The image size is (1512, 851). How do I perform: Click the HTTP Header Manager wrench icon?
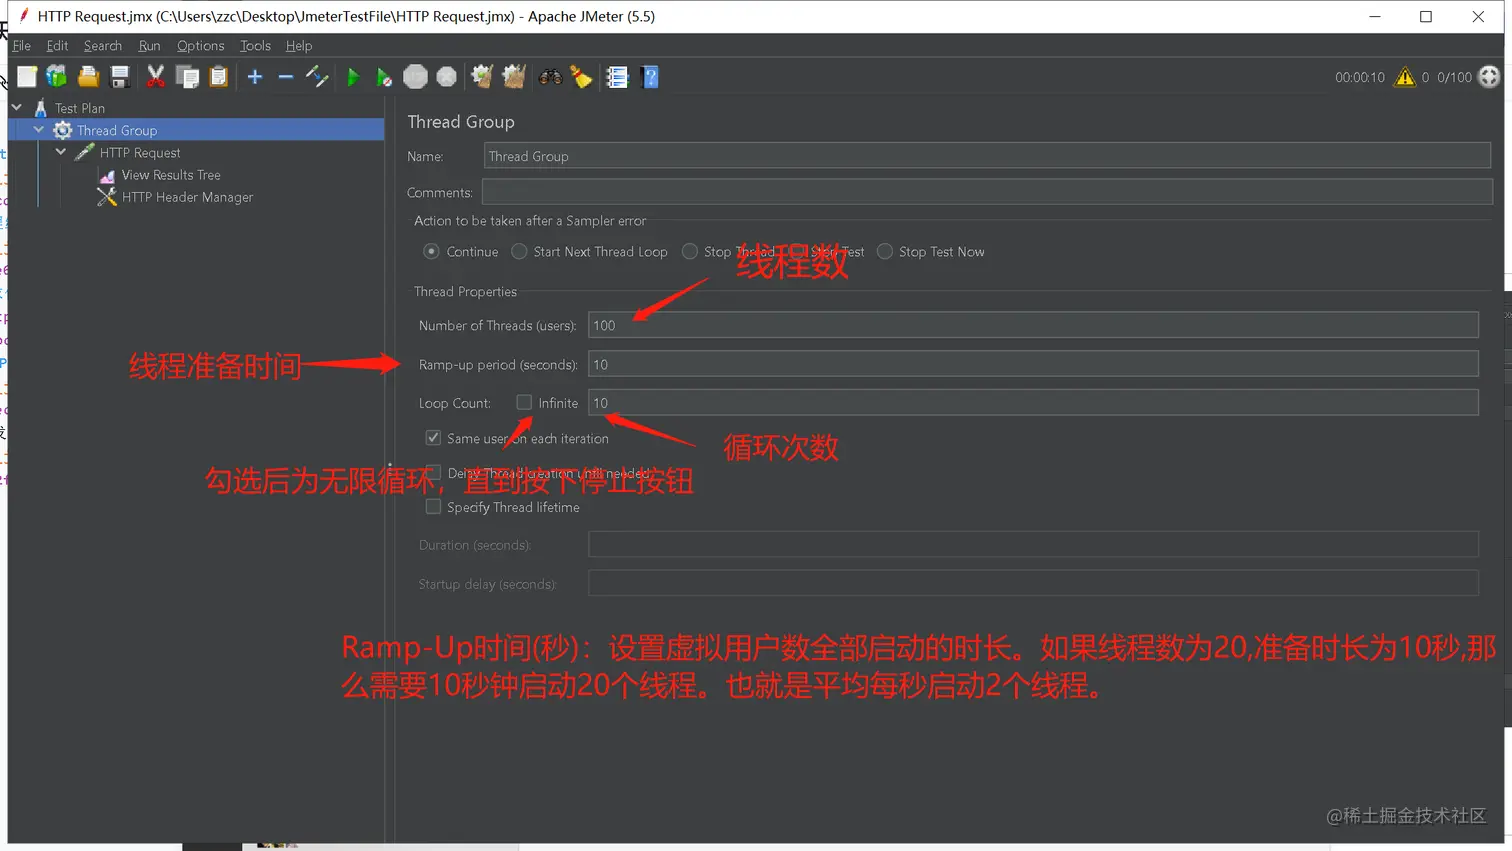pos(107,197)
